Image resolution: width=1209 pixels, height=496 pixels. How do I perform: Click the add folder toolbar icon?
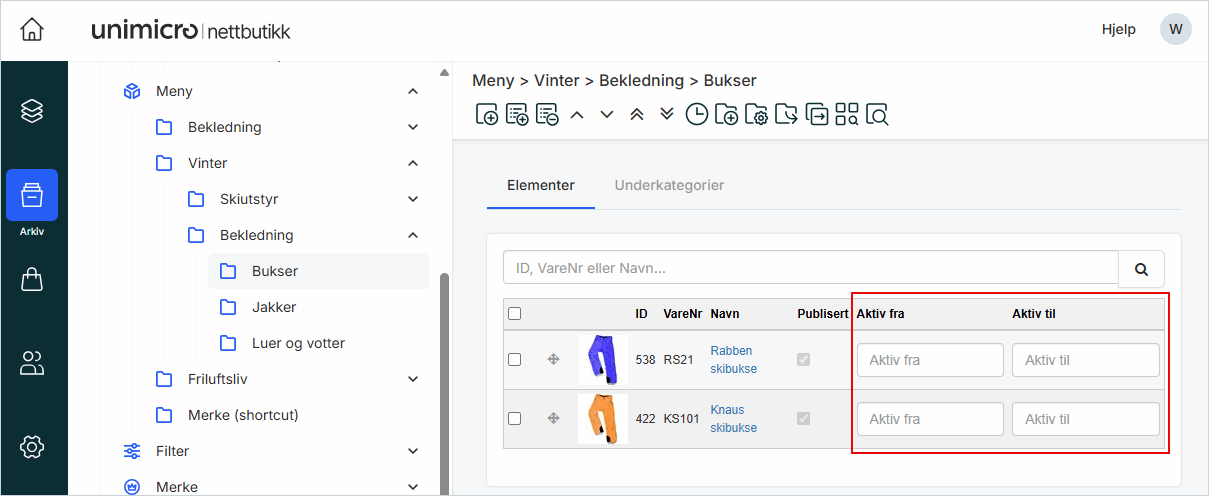726,114
